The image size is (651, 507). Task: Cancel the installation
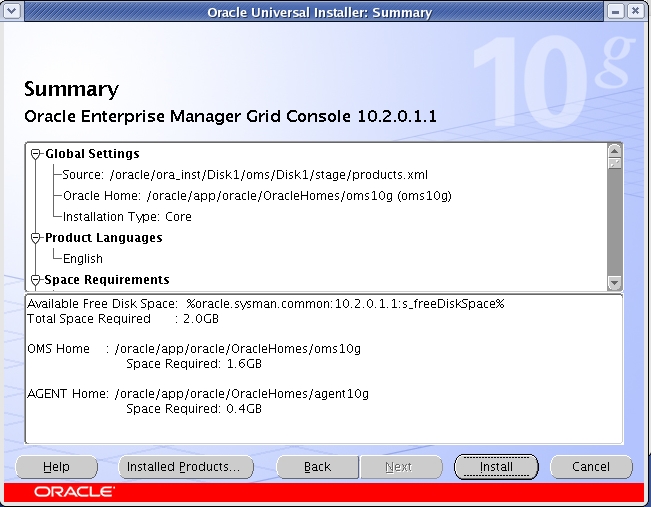tap(591, 467)
